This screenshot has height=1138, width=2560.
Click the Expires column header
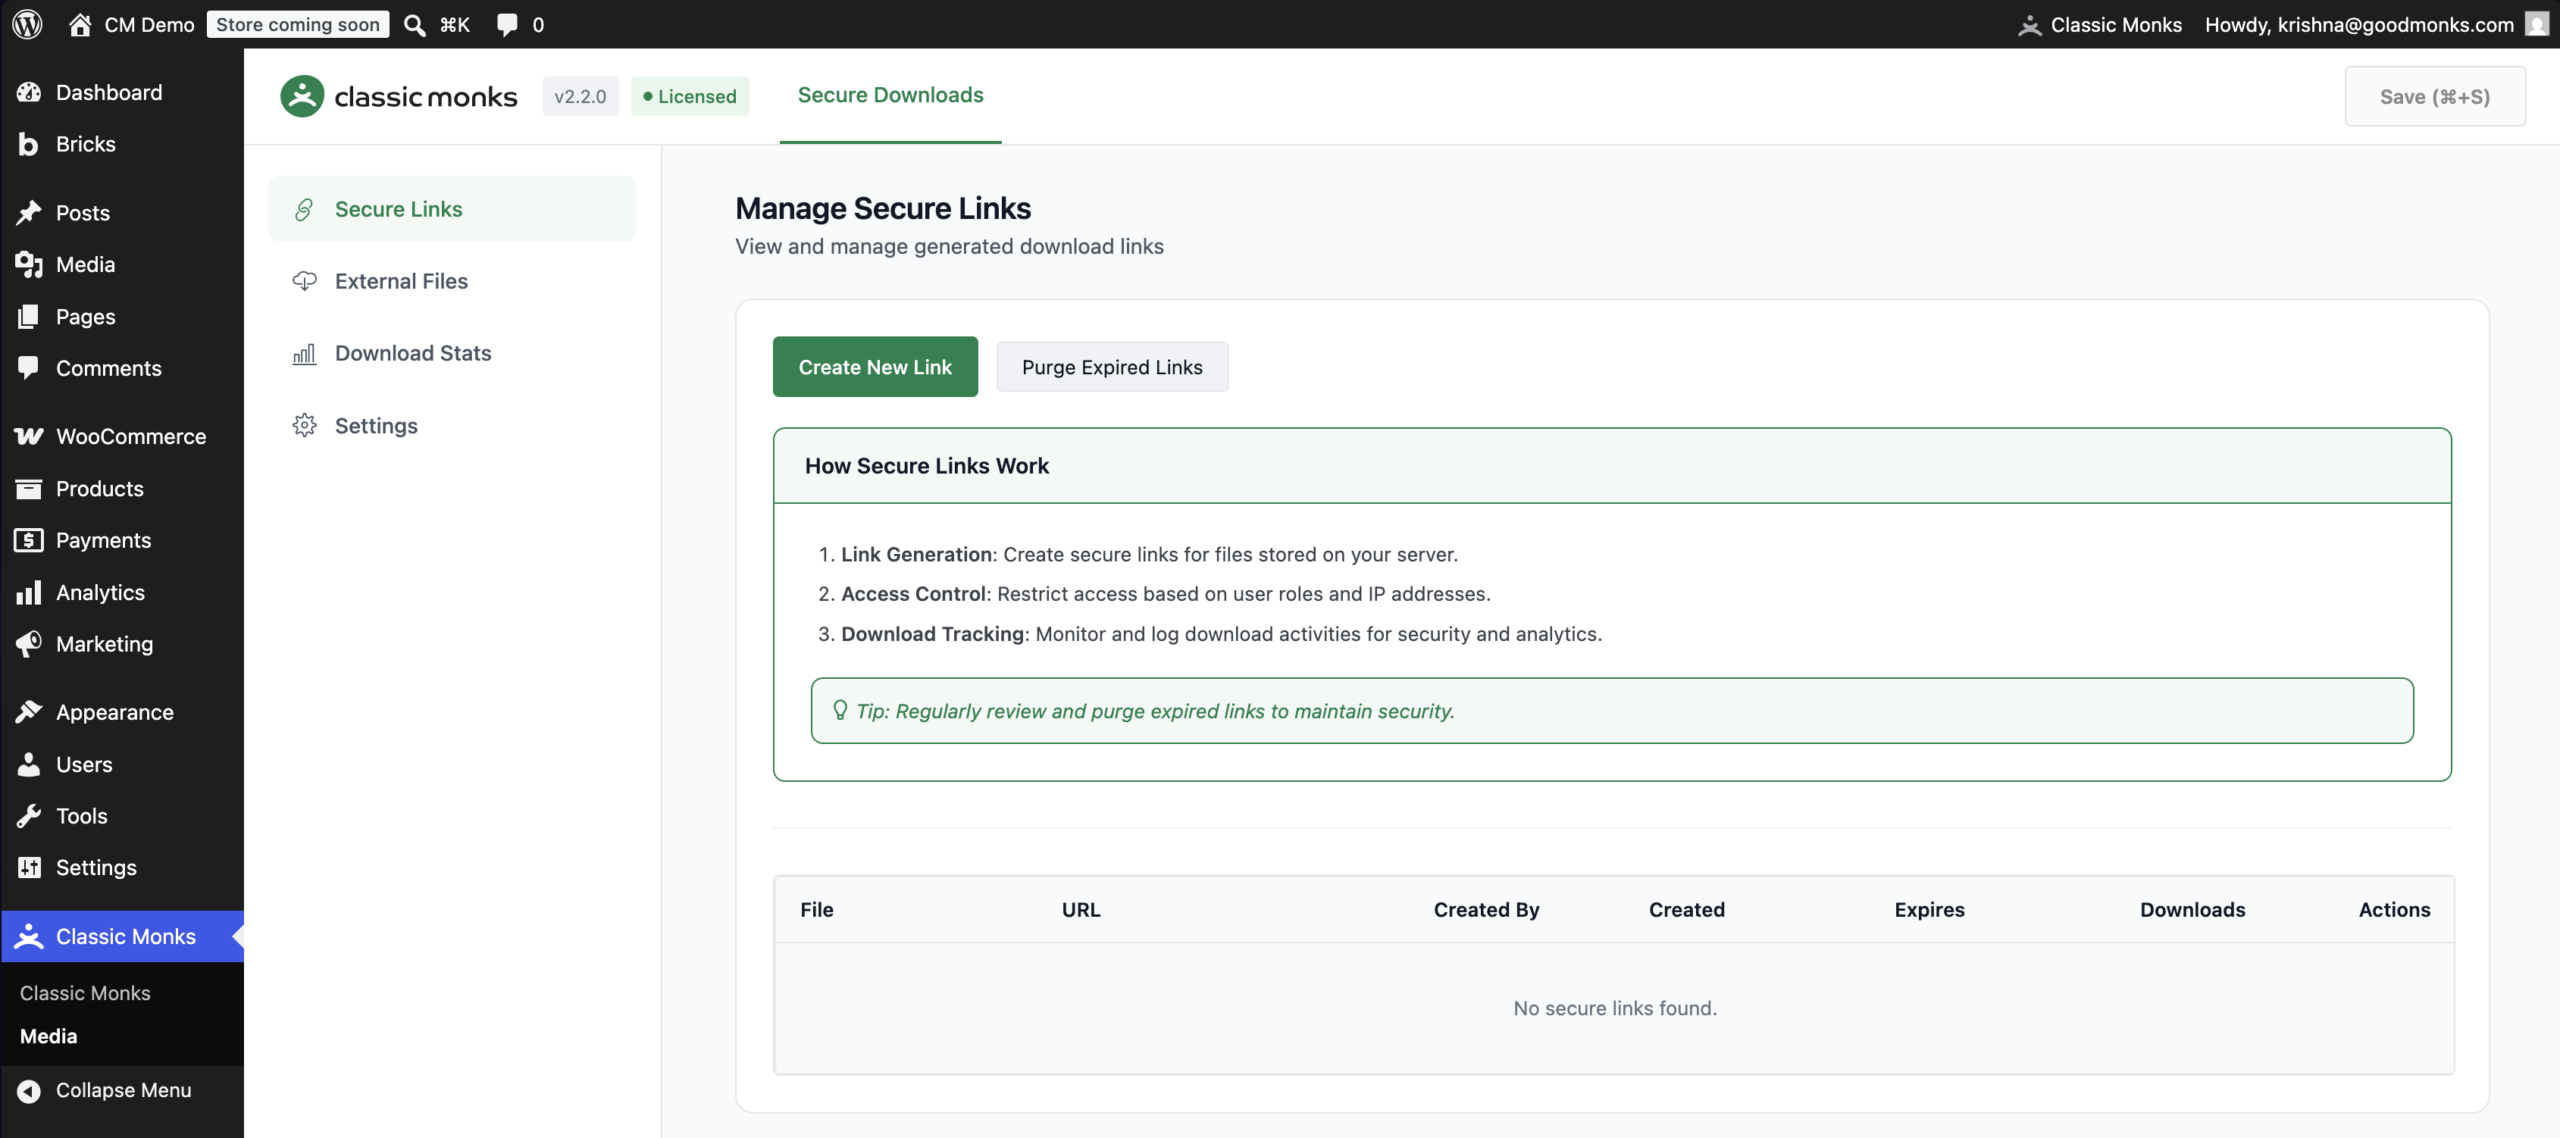pos(1929,909)
